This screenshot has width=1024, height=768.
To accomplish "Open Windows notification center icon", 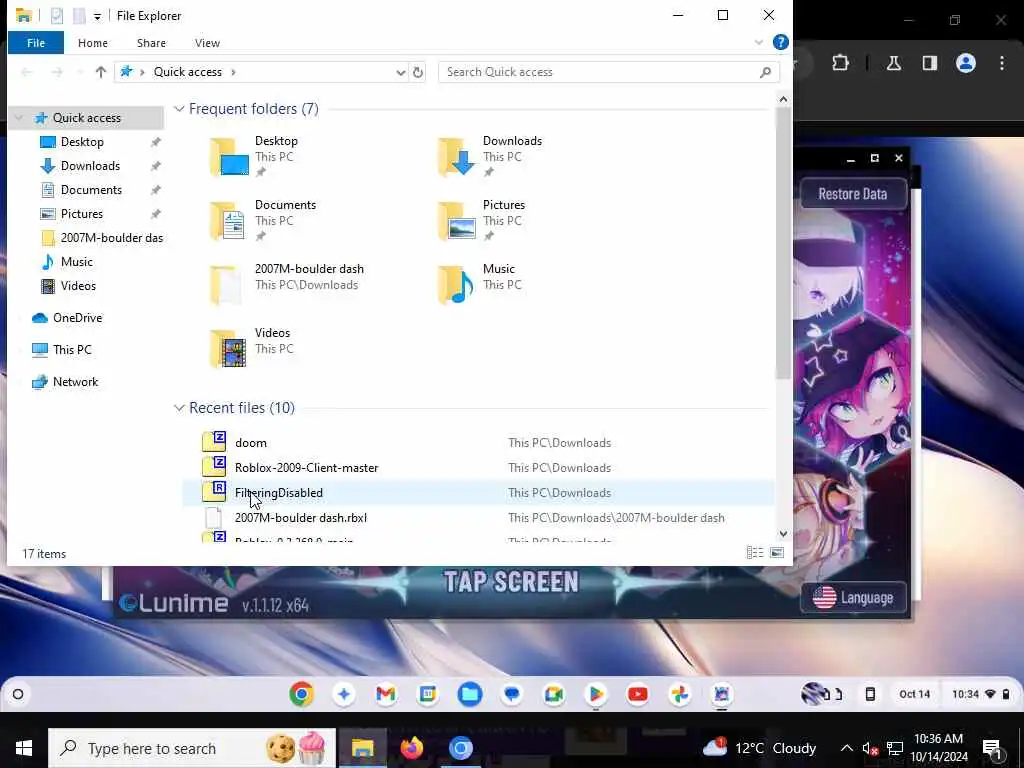I will coord(992,748).
